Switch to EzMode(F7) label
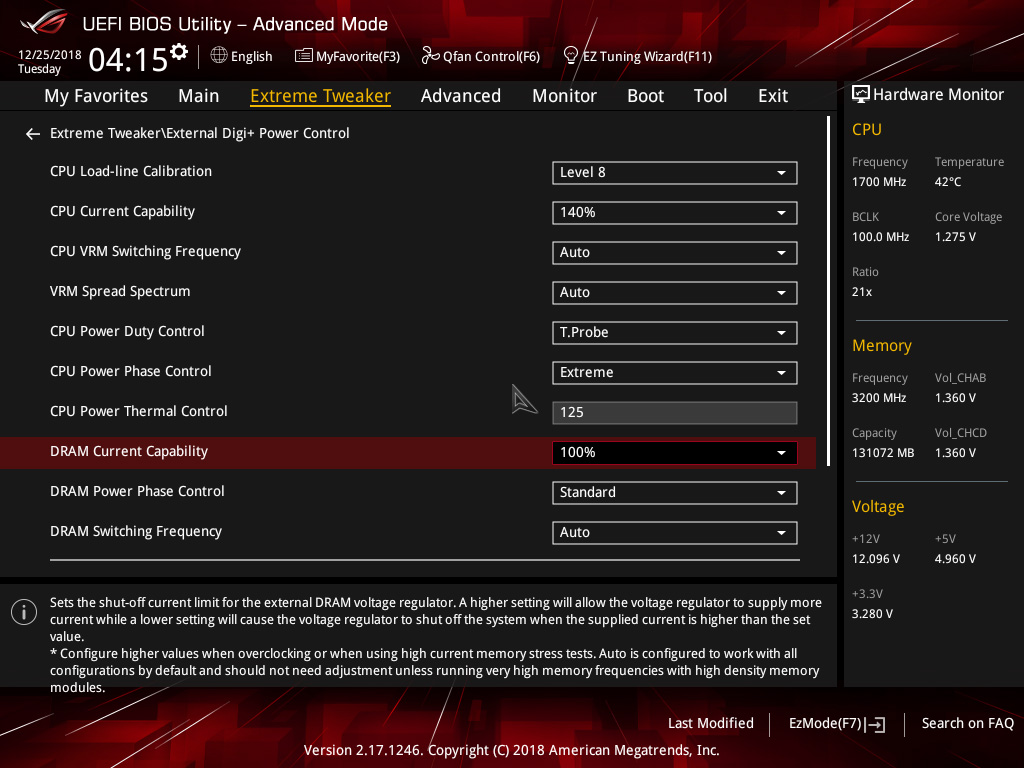This screenshot has width=1024, height=768. pos(825,724)
